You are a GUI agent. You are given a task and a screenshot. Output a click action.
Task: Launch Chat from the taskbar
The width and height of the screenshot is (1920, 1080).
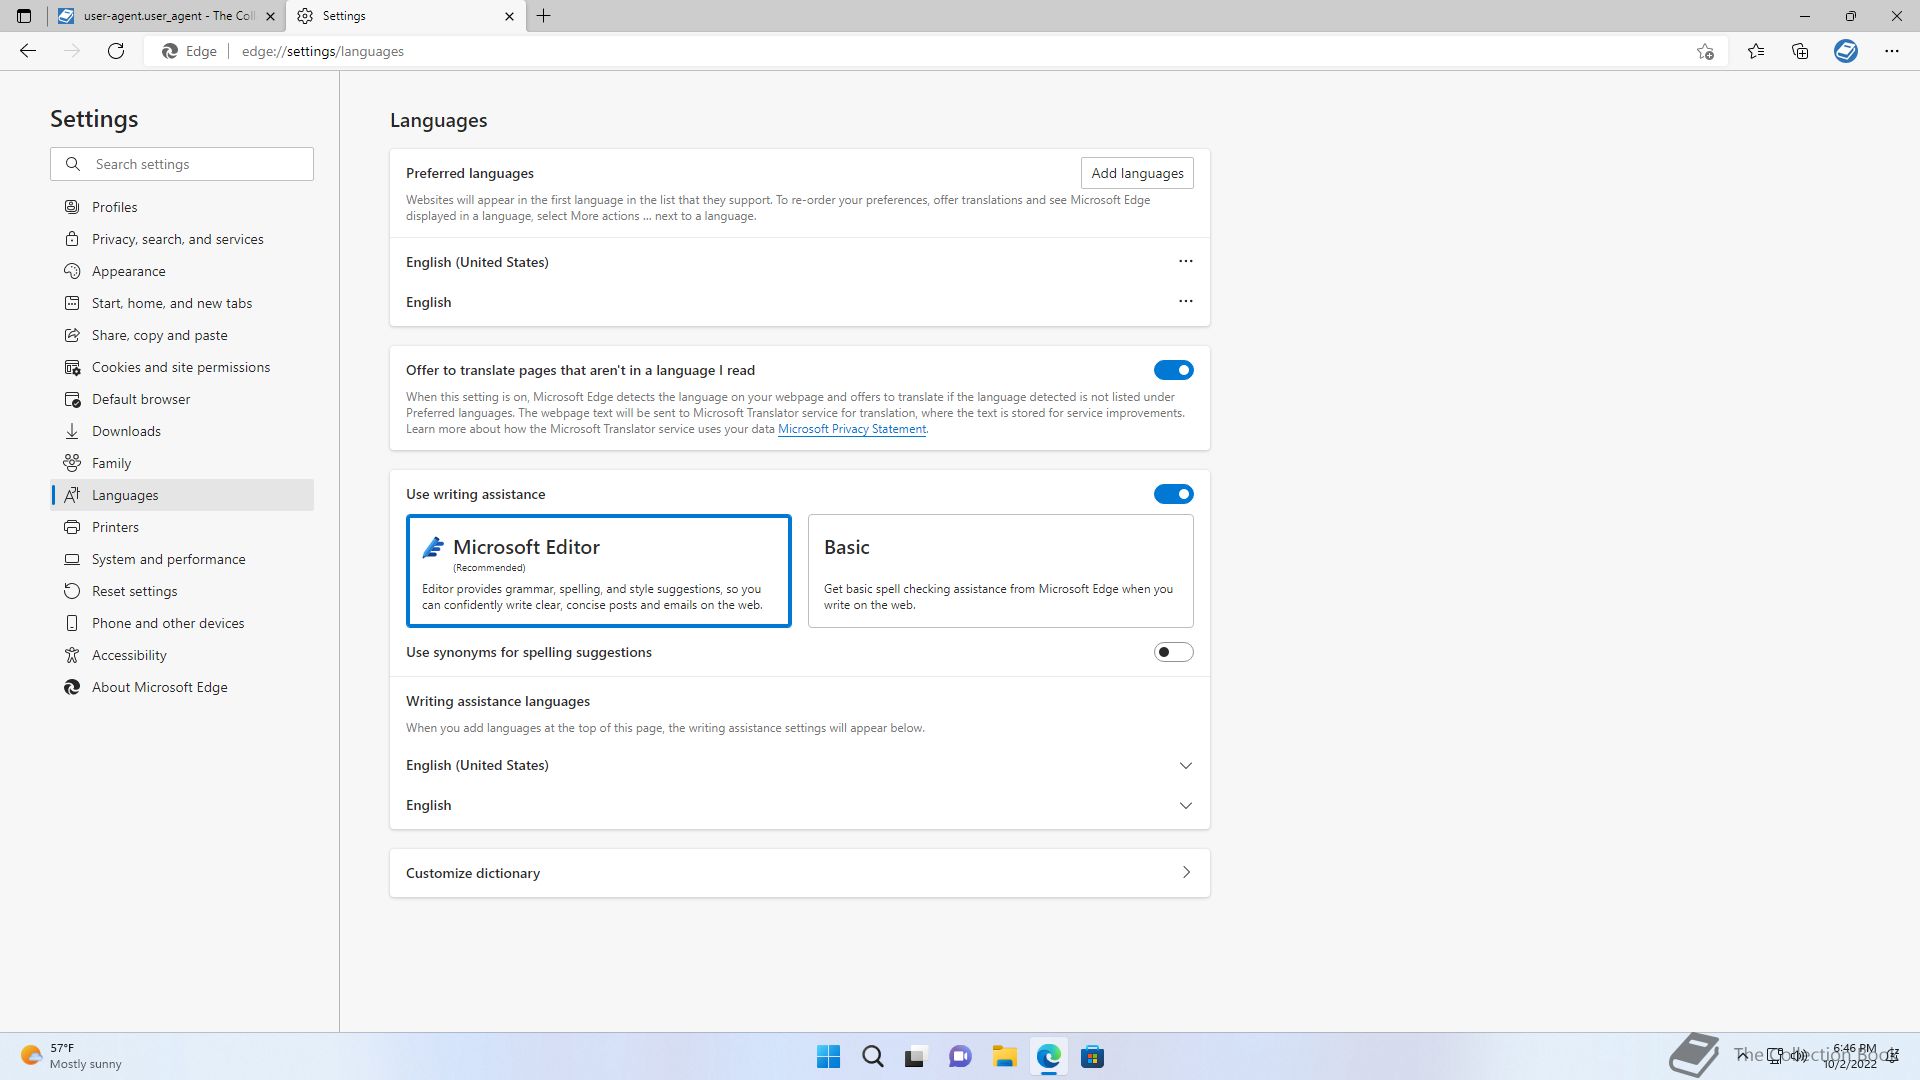(x=960, y=1057)
